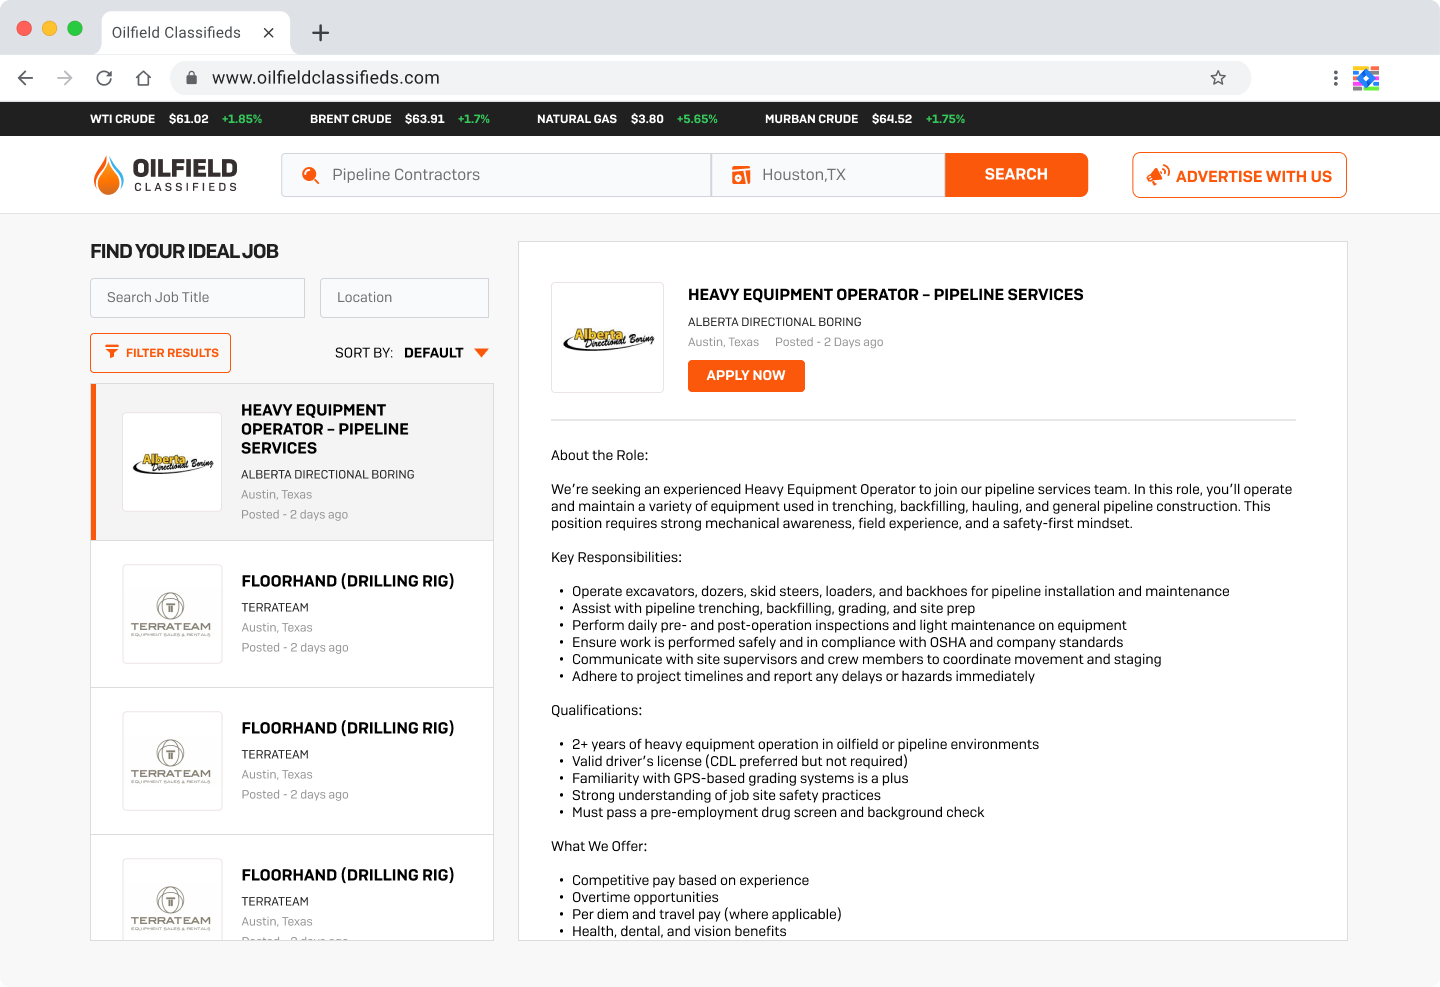Click the location pin icon beside Houston,TX
The height and width of the screenshot is (987, 1440).
pos(741,175)
